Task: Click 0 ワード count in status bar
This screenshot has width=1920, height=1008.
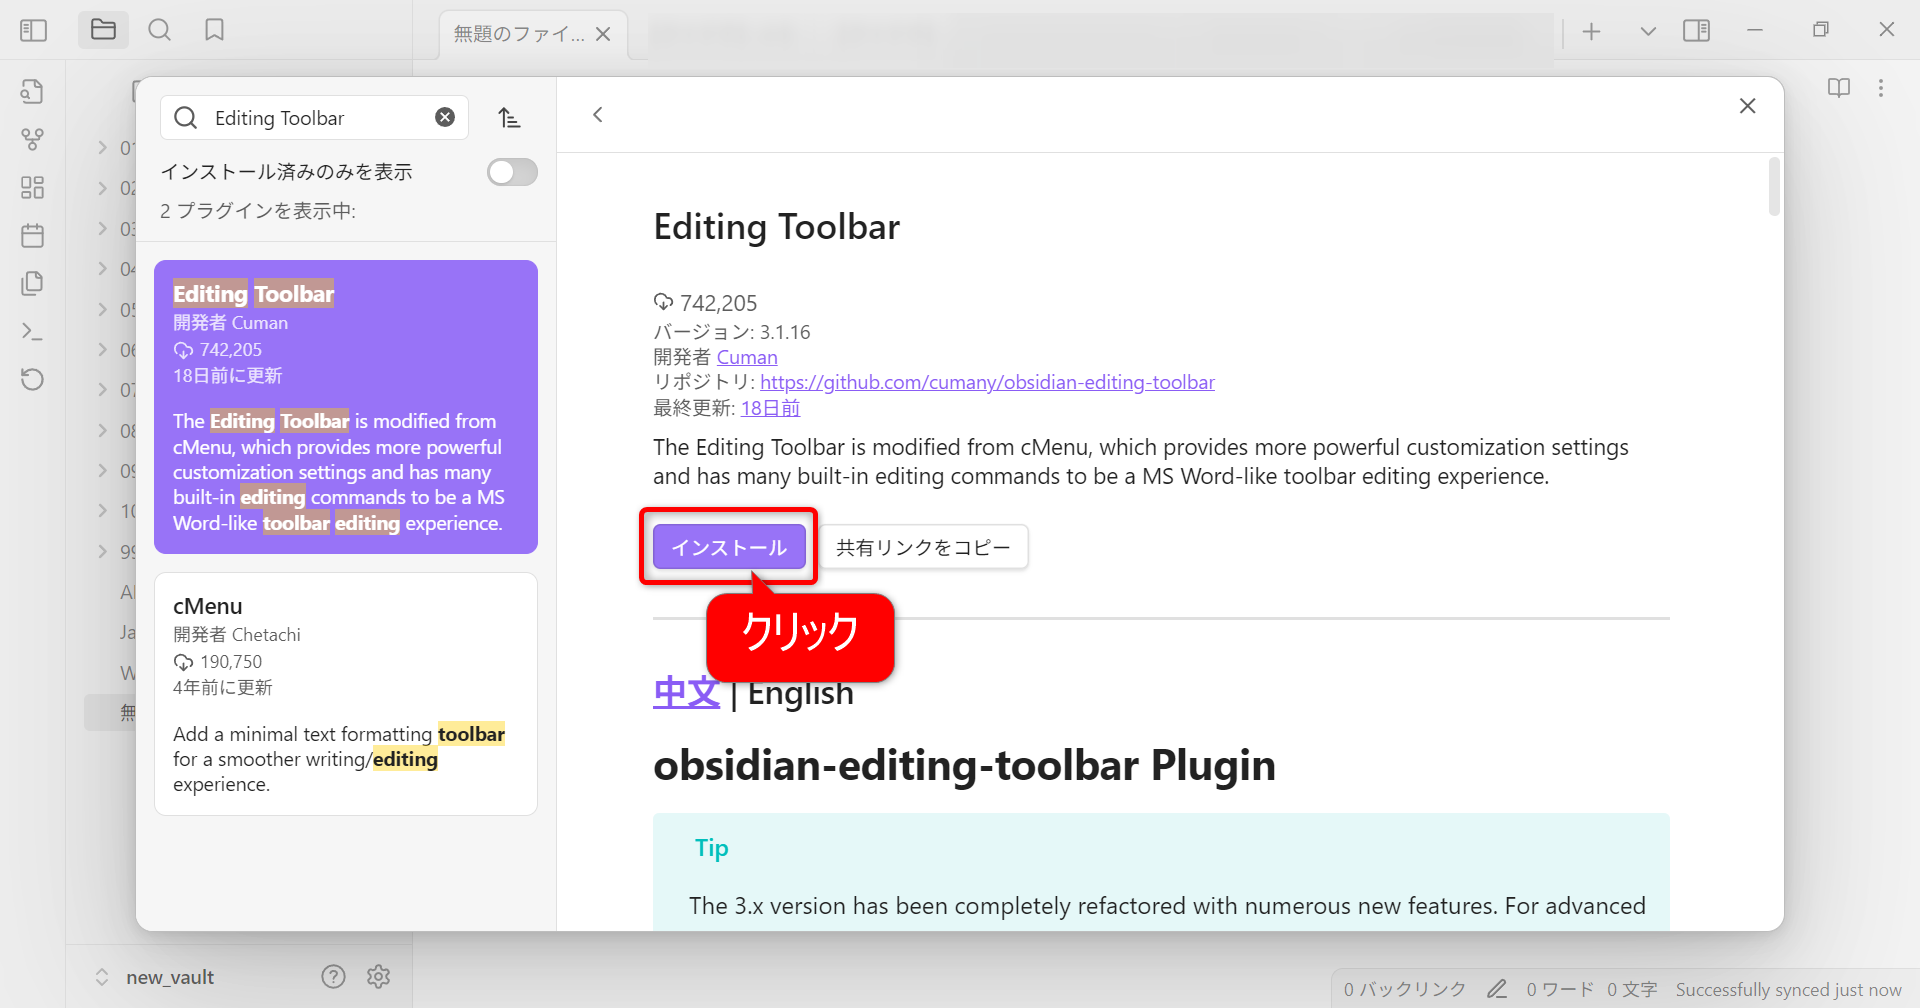Action: click(1560, 989)
